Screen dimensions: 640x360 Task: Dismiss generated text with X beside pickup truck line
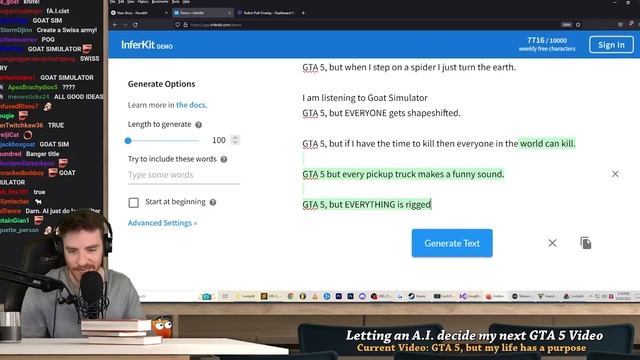(x=615, y=174)
